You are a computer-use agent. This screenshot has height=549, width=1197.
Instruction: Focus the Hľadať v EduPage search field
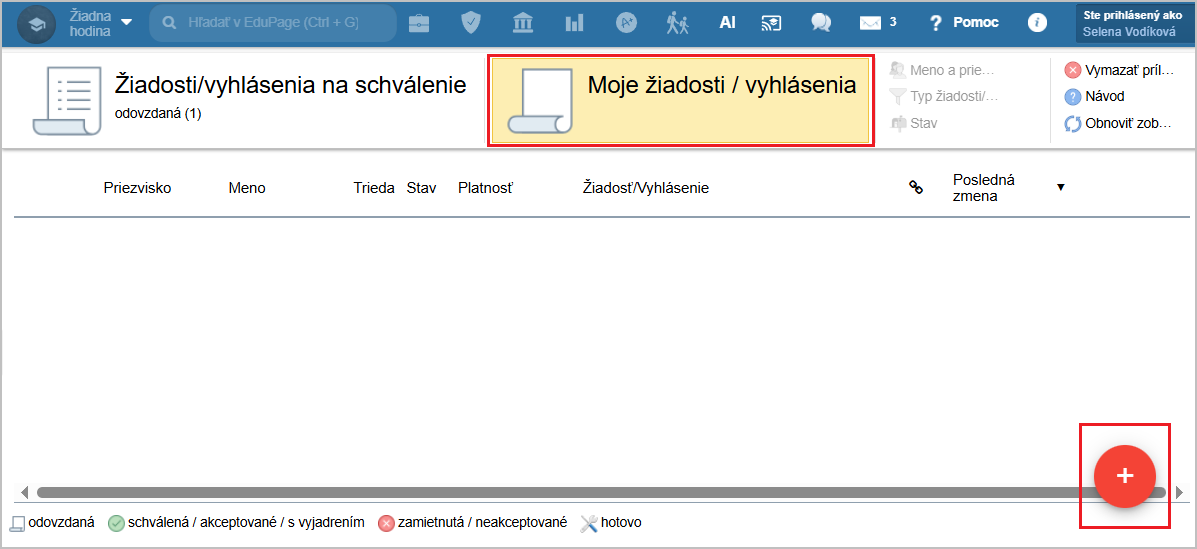pyautogui.click(x=273, y=22)
